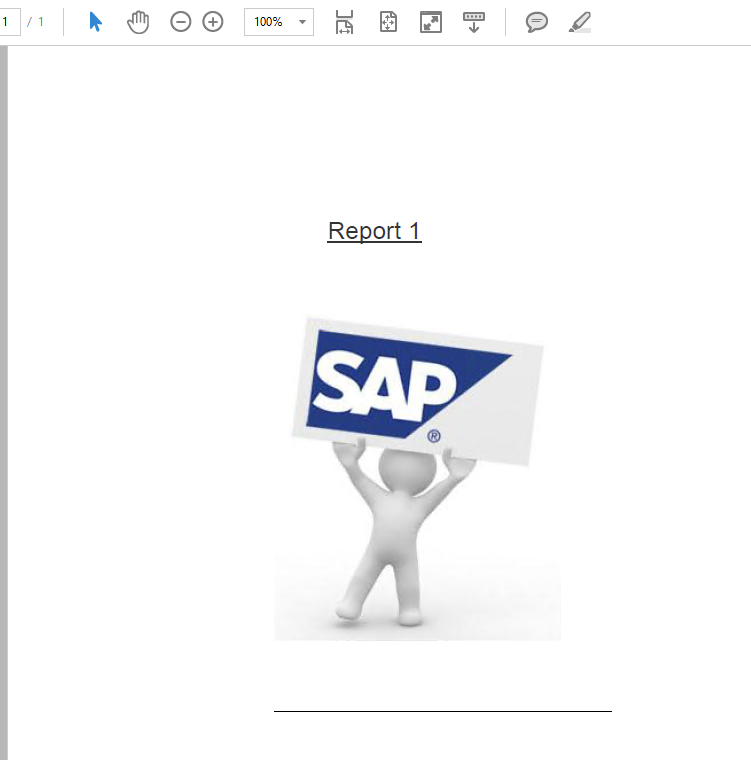Click the horizontal line below the image
This screenshot has width=751, height=760.
click(442, 711)
